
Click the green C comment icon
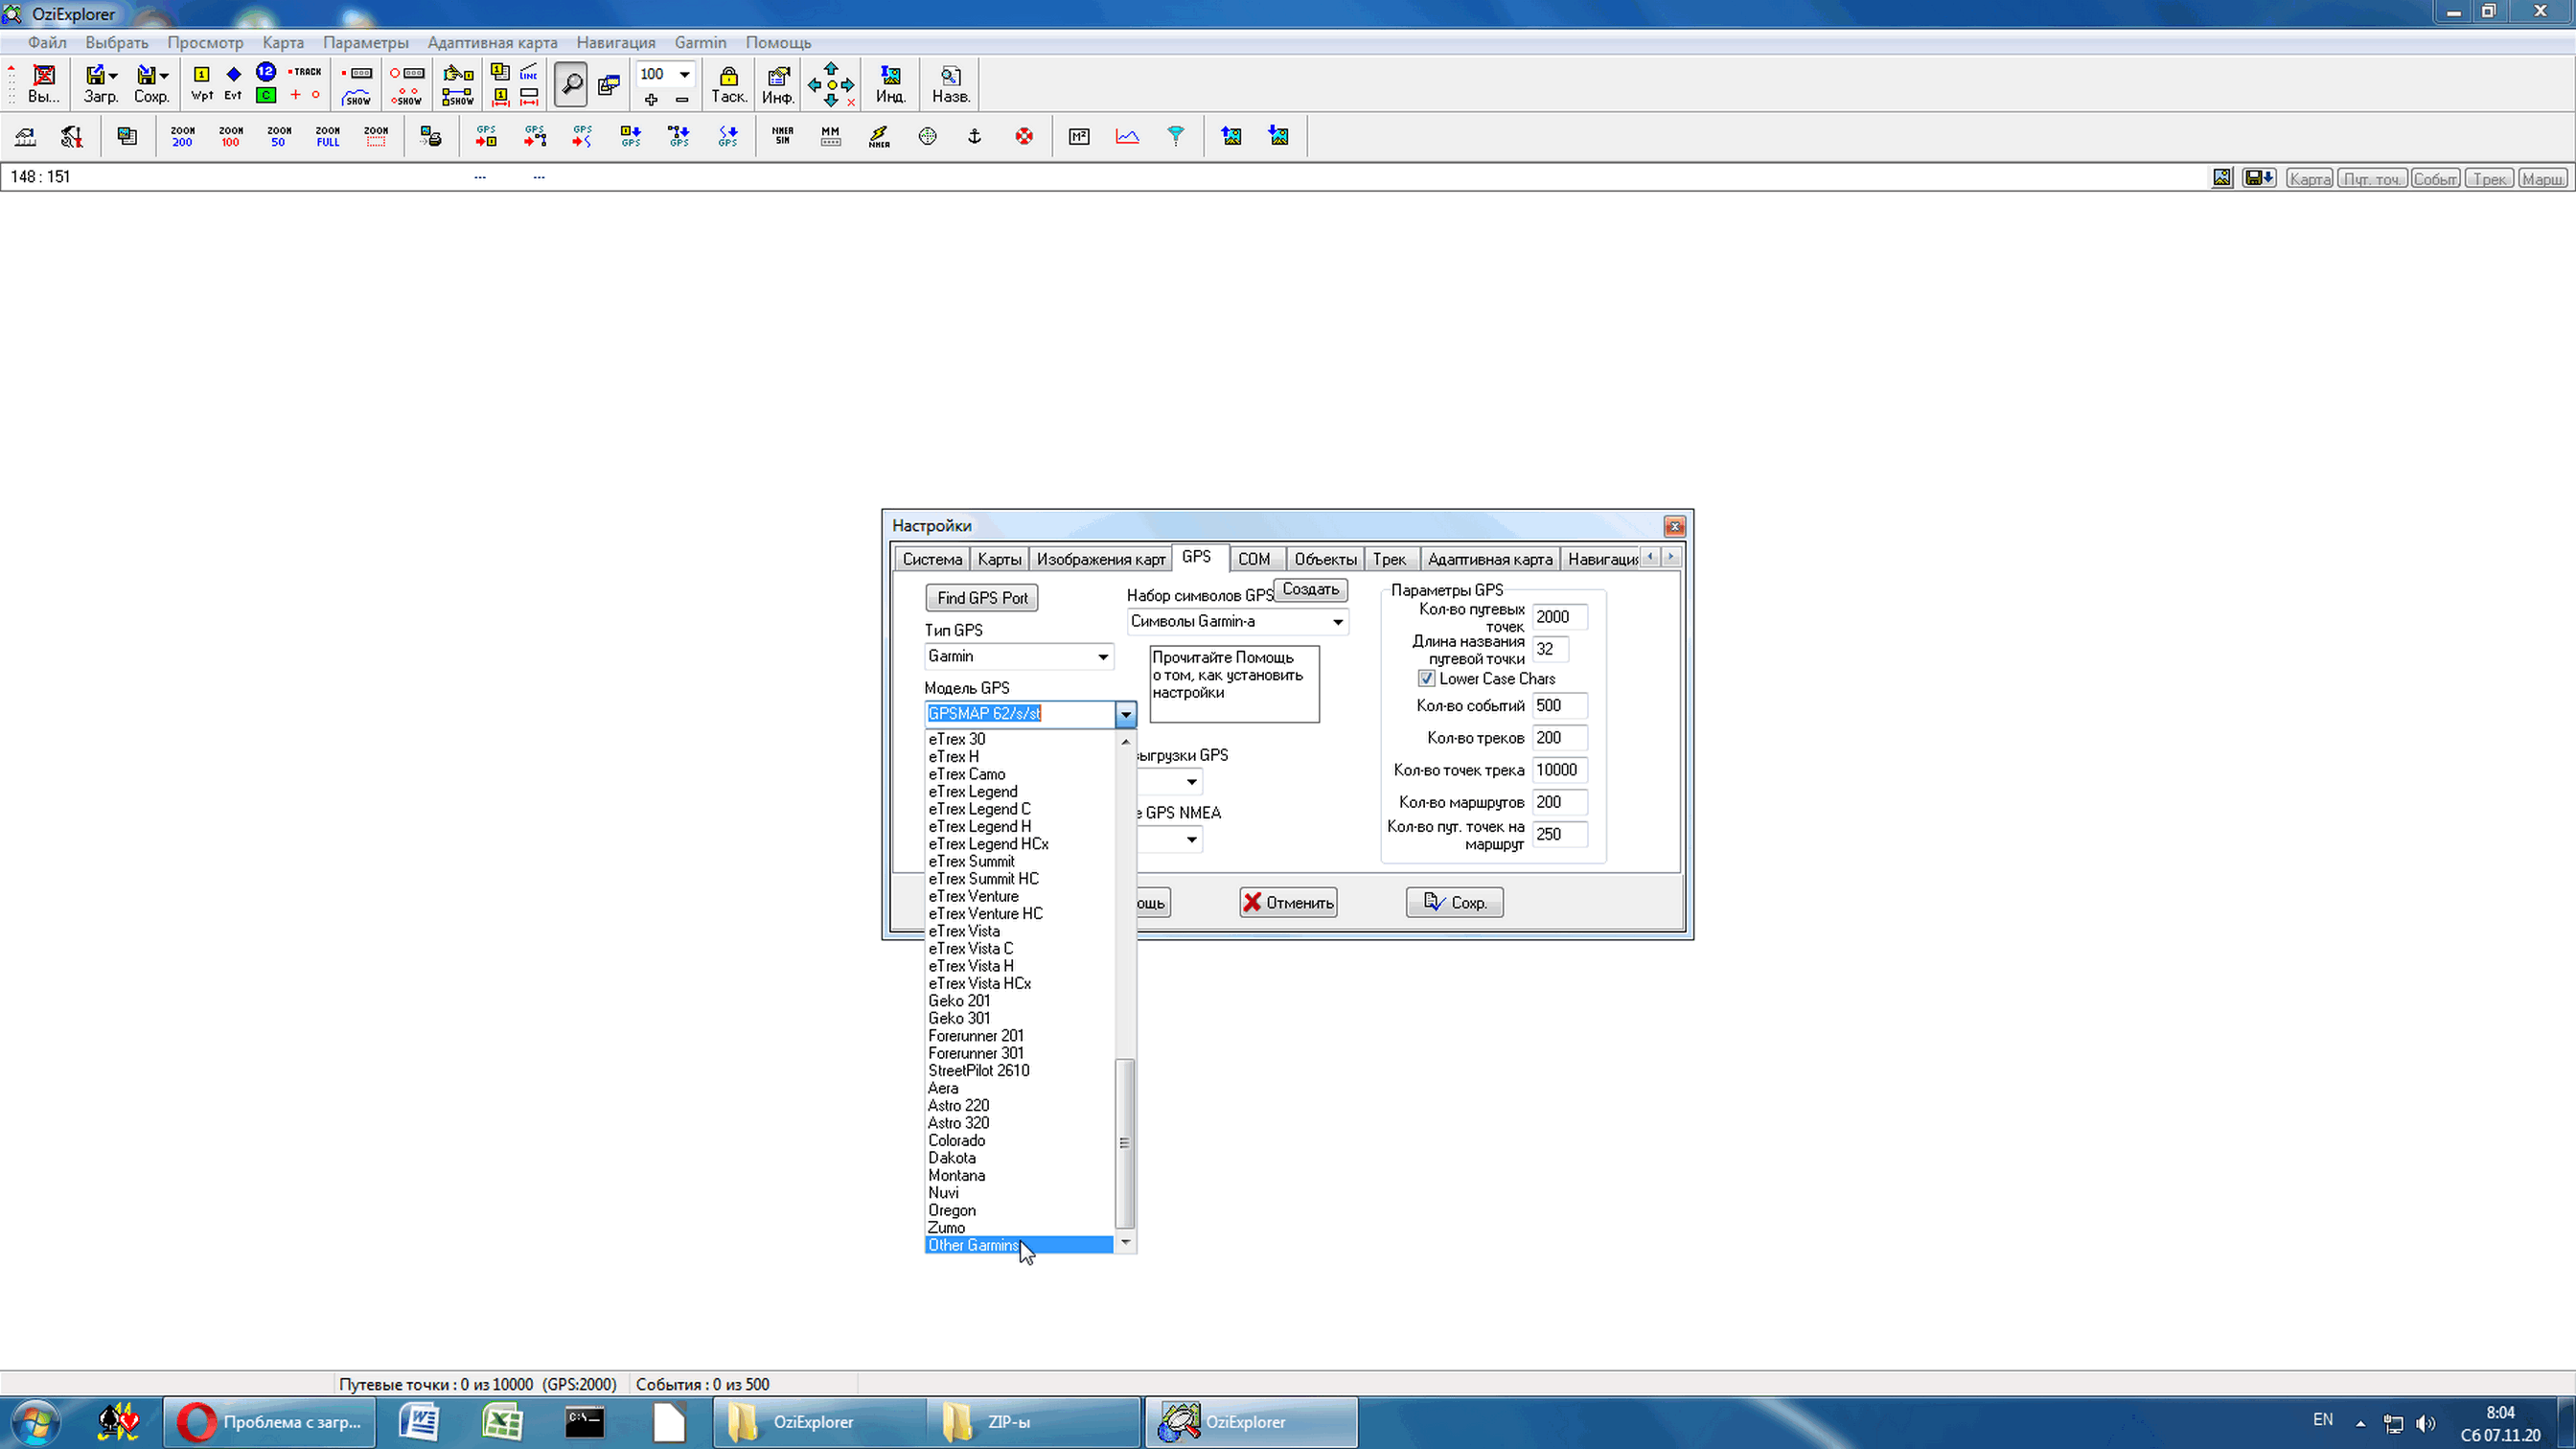[265, 95]
